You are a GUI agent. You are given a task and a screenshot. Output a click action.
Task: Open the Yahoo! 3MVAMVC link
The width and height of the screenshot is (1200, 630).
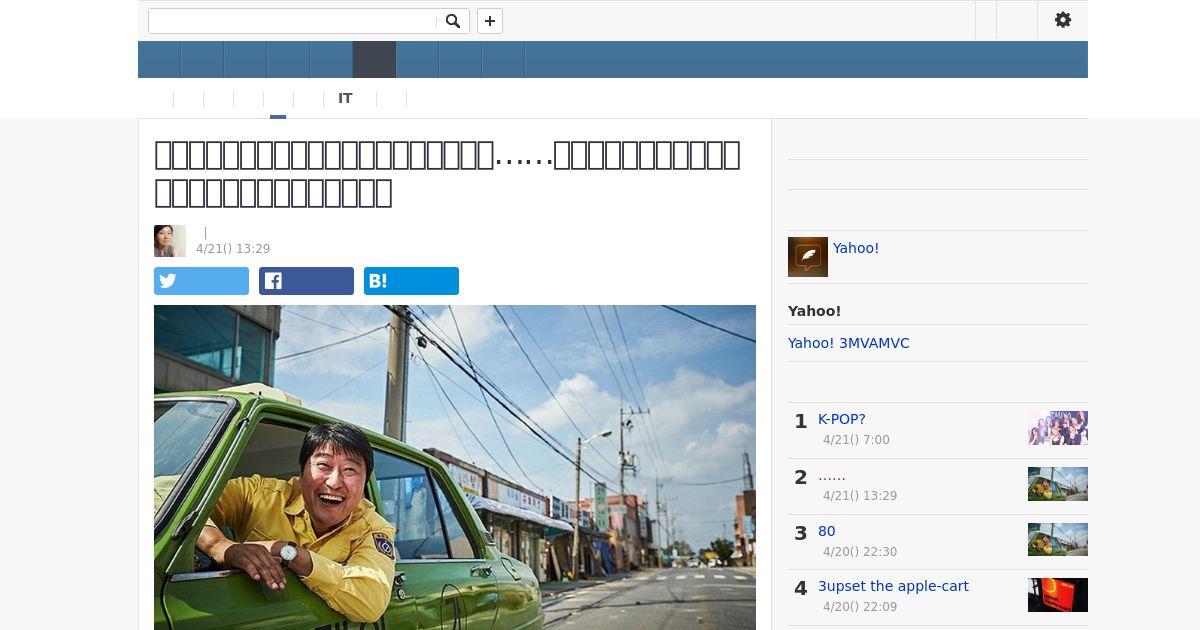848,343
